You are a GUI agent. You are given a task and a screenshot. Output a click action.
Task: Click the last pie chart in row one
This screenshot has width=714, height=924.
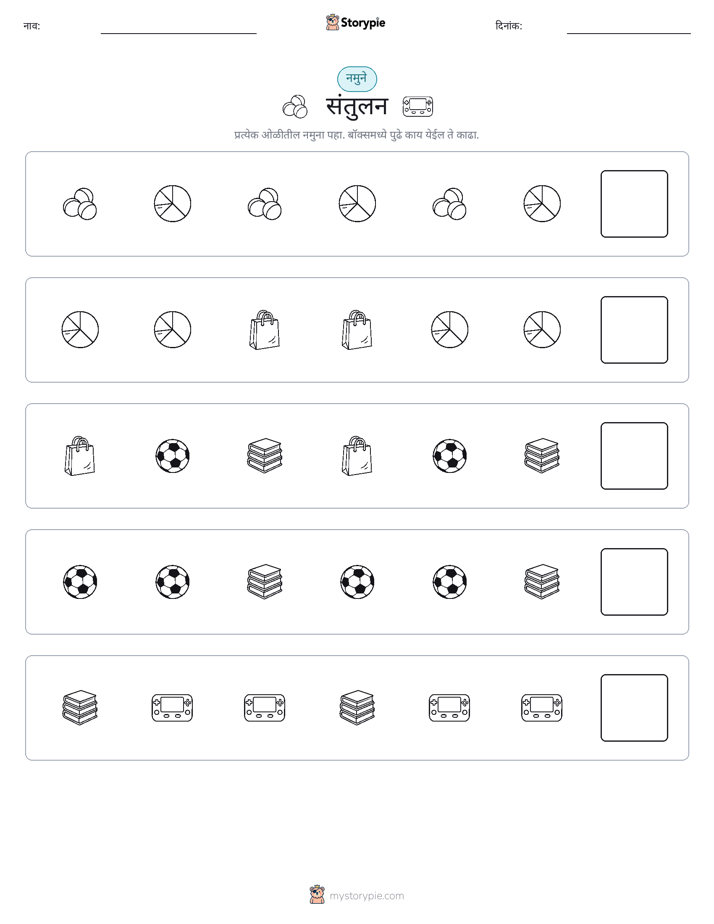(x=542, y=204)
